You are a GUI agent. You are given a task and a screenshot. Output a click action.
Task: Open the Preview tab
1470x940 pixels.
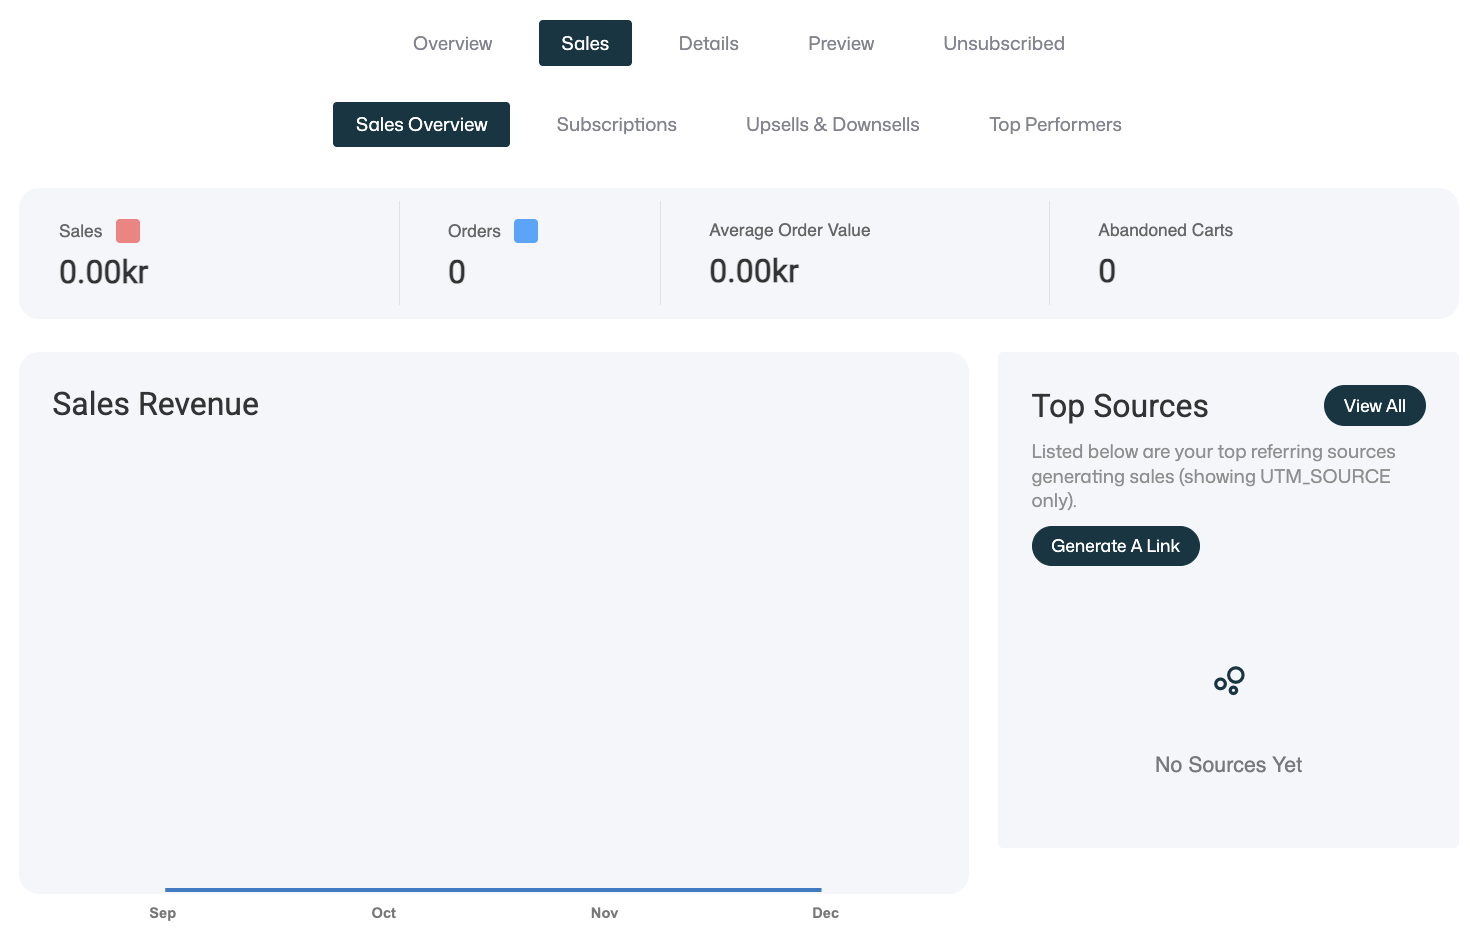tap(841, 43)
